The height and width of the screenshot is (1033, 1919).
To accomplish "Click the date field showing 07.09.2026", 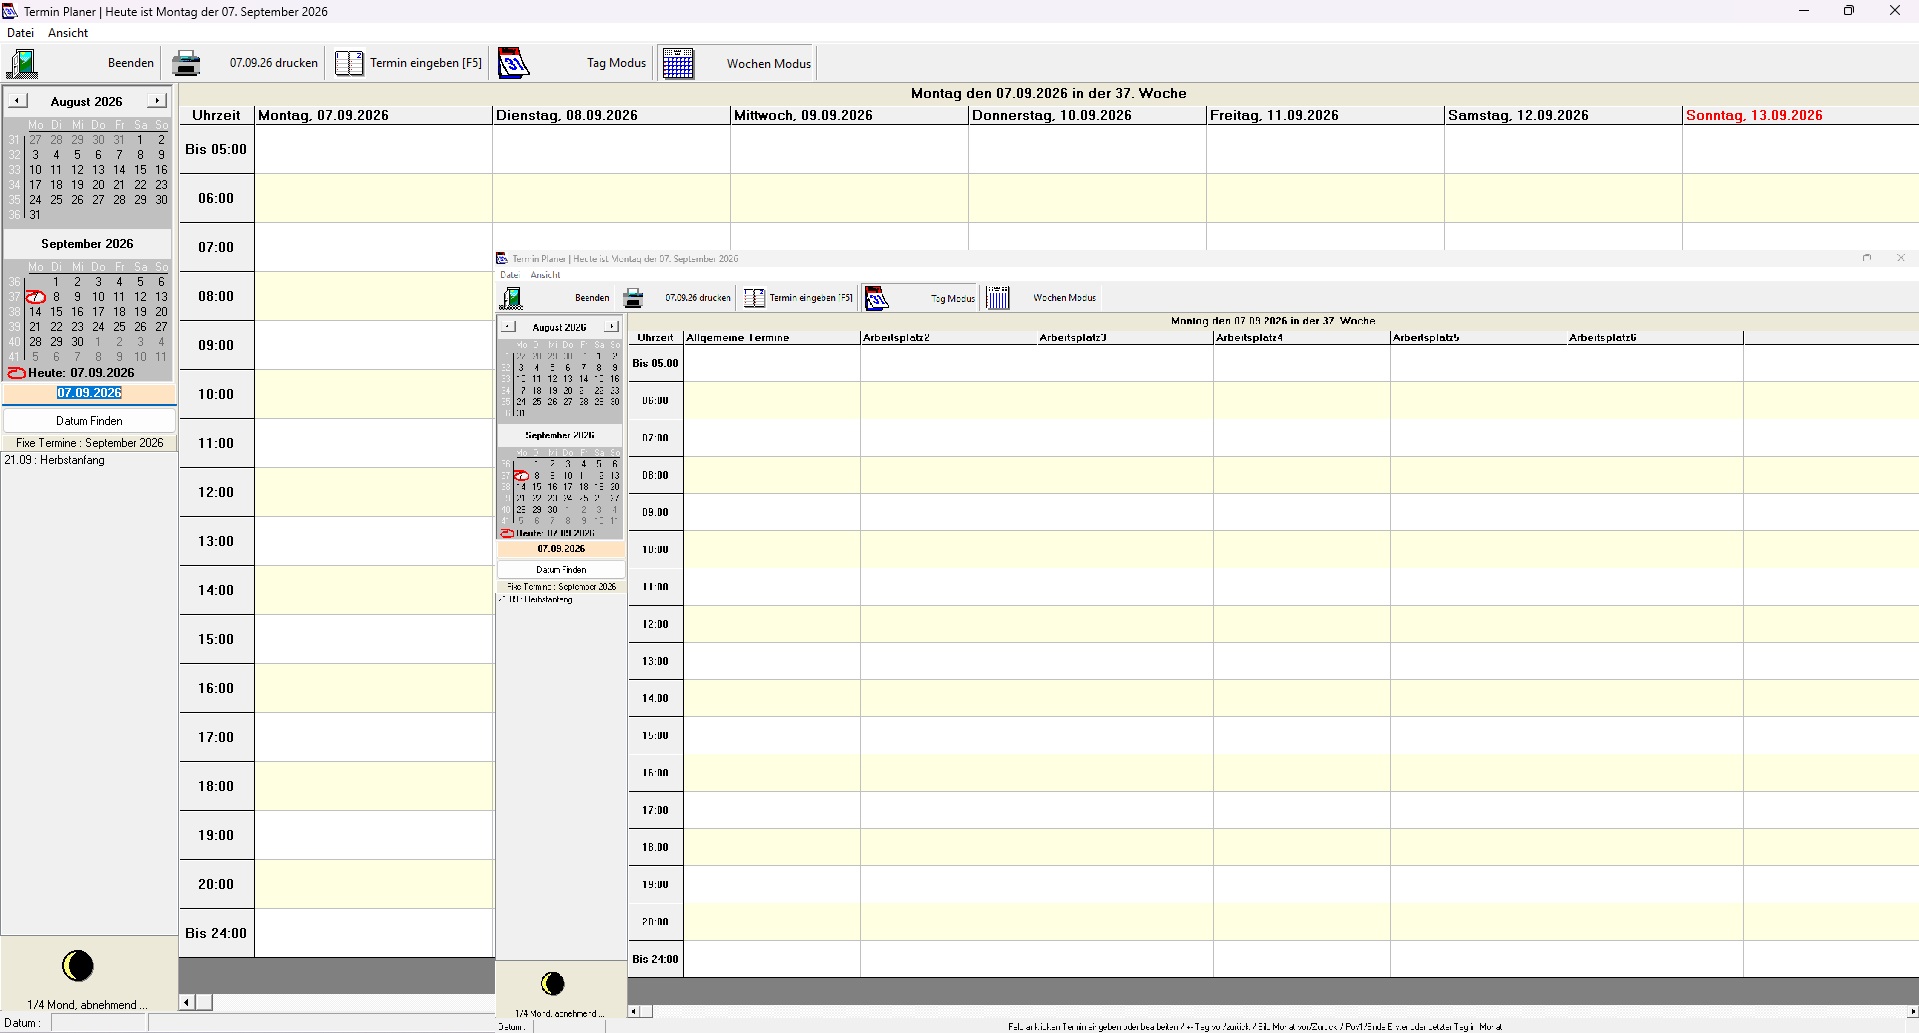I will (x=89, y=393).
